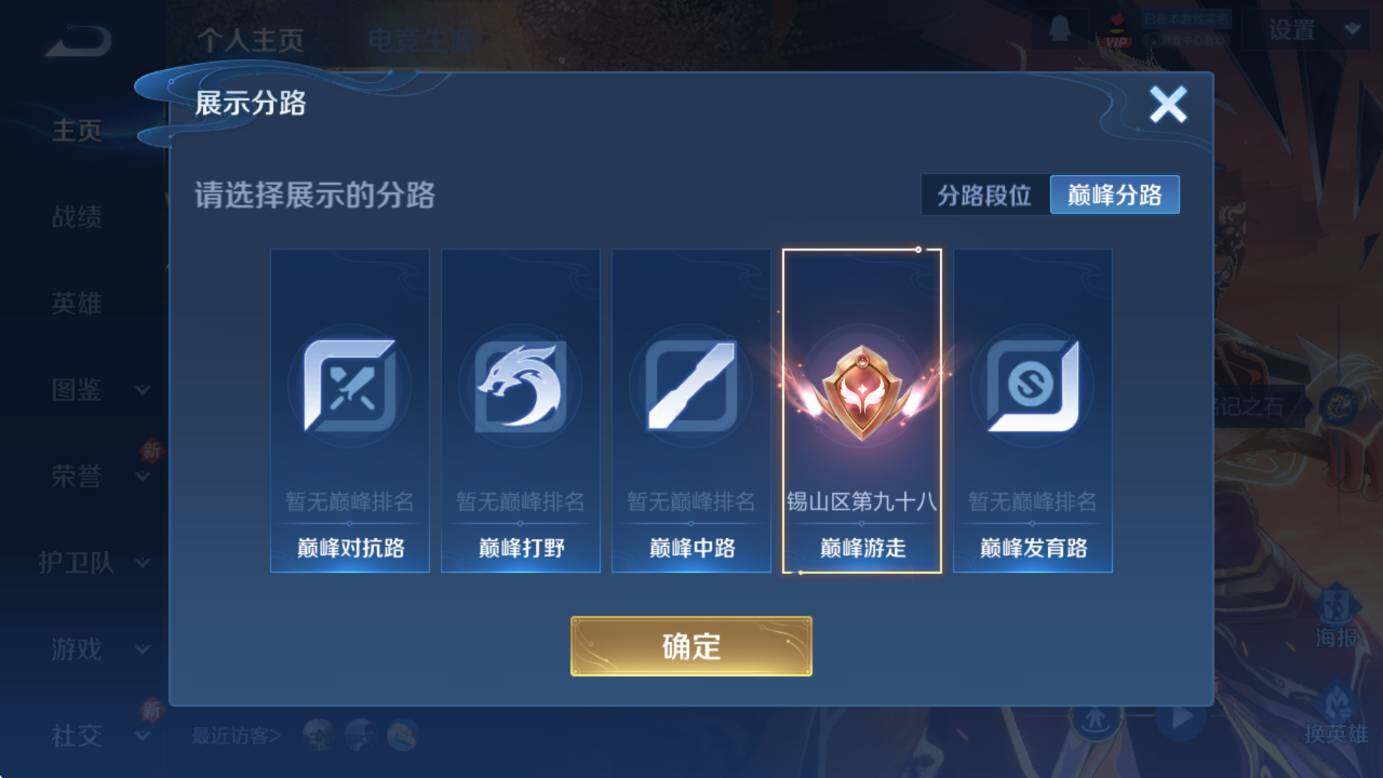
Task: Open the VIP badge icon
Action: click(x=1115, y=32)
